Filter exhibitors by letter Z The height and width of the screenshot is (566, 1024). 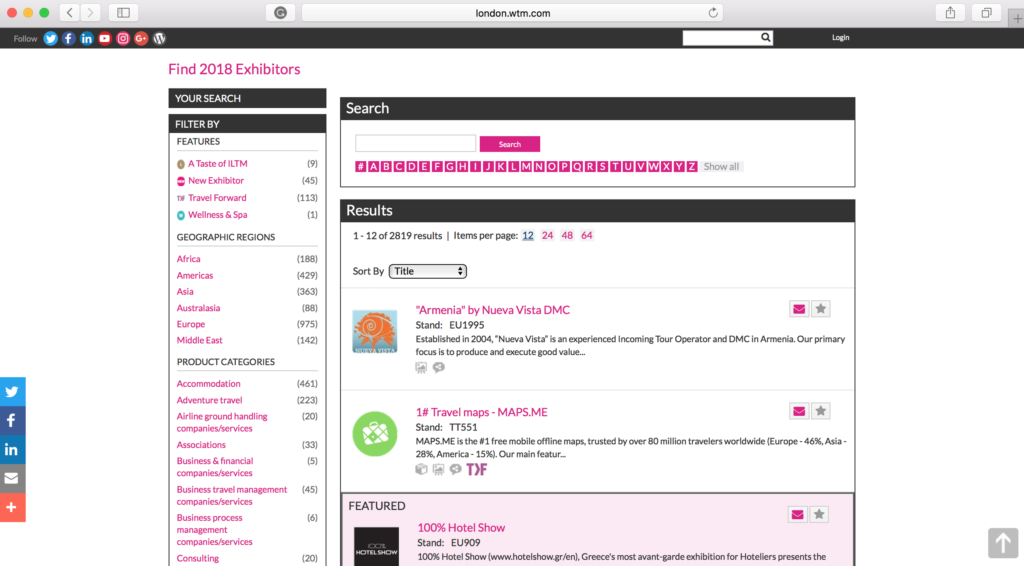coord(692,166)
